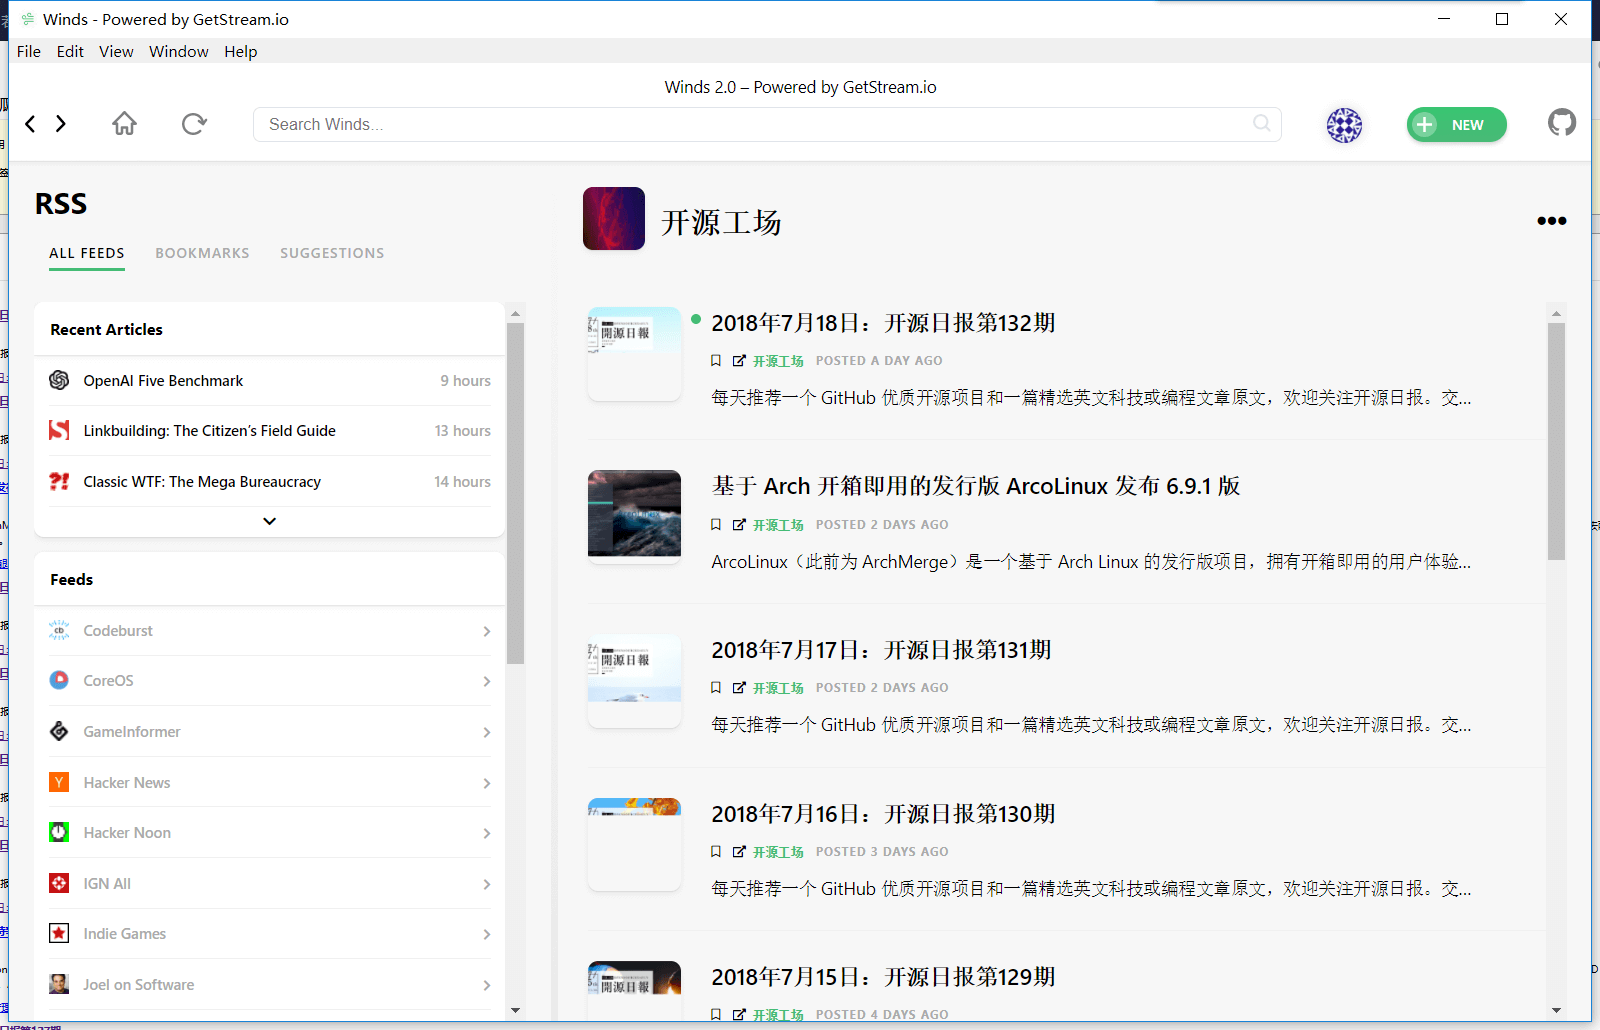Open ArcoLinux article in external browser icon
This screenshot has height=1030, width=1600.
(739, 525)
